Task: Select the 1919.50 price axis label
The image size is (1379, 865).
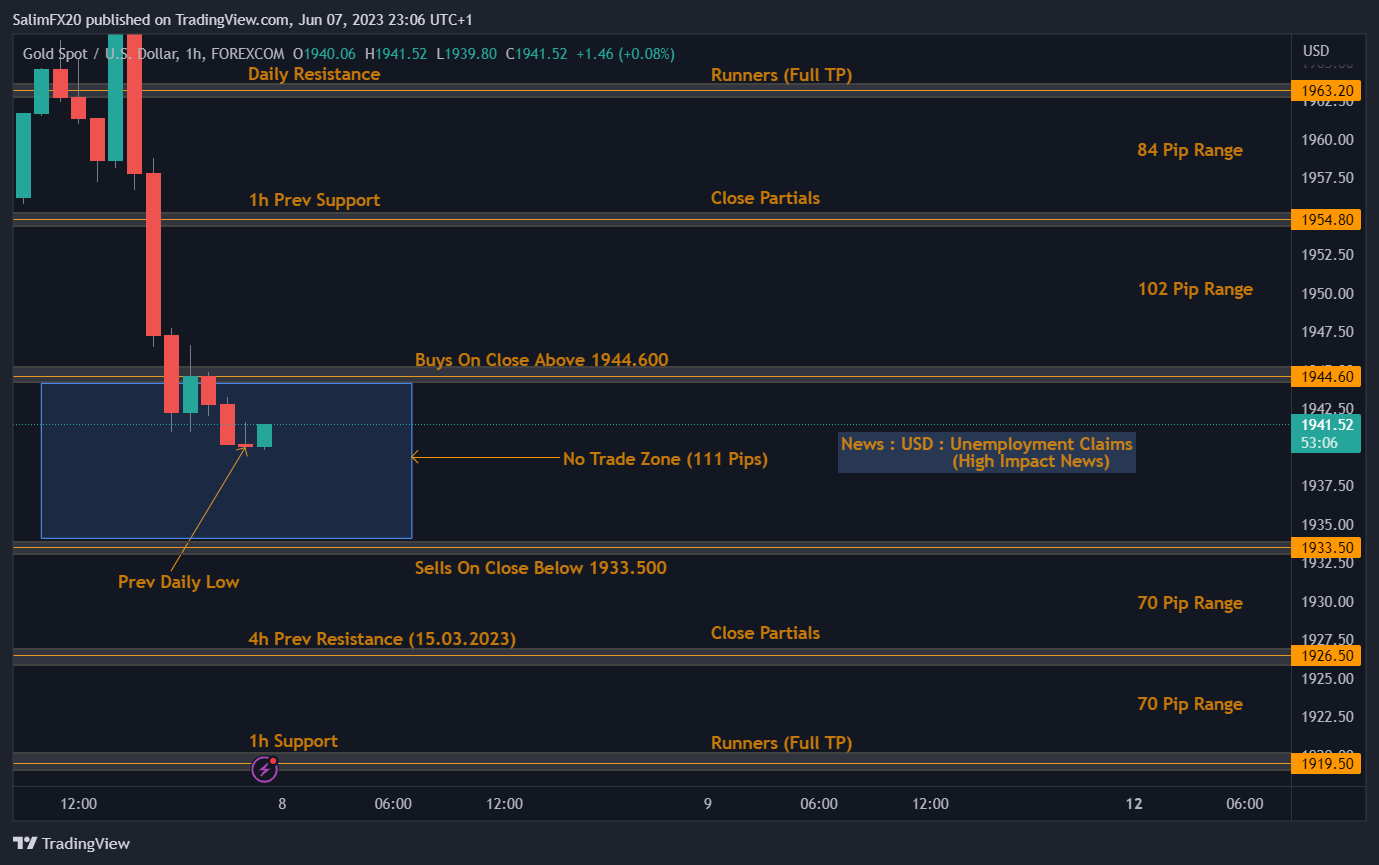Action: click(x=1326, y=764)
